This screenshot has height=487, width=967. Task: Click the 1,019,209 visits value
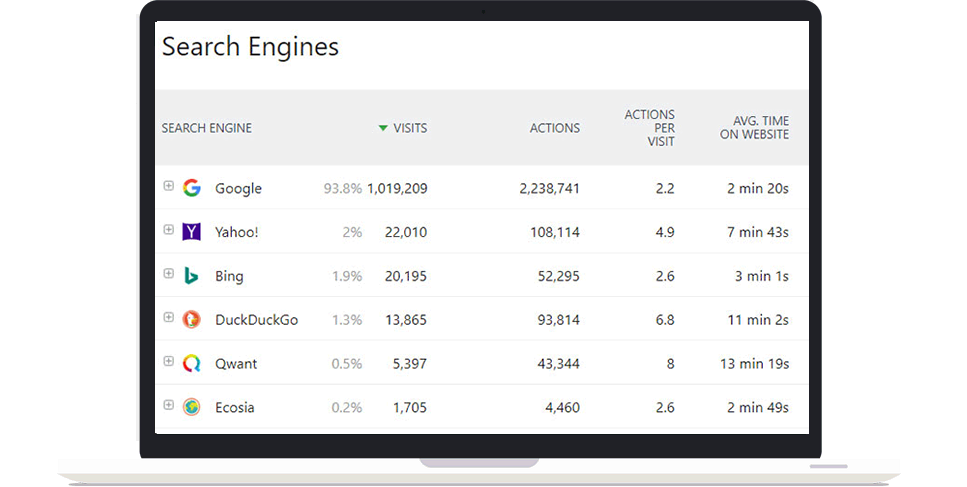(x=397, y=189)
